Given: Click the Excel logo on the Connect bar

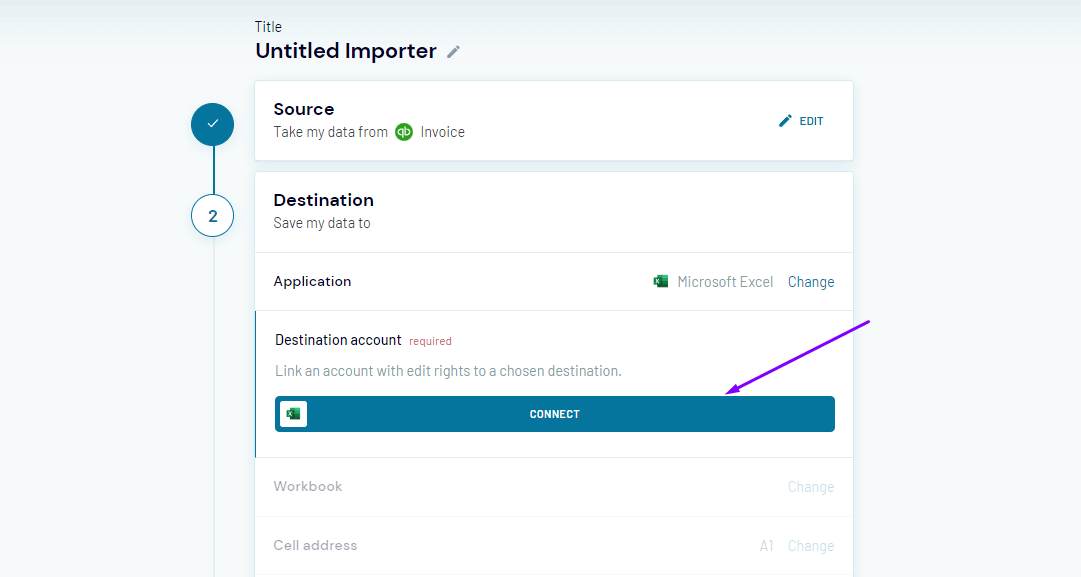Looking at the screenshot, I should 293,414.
